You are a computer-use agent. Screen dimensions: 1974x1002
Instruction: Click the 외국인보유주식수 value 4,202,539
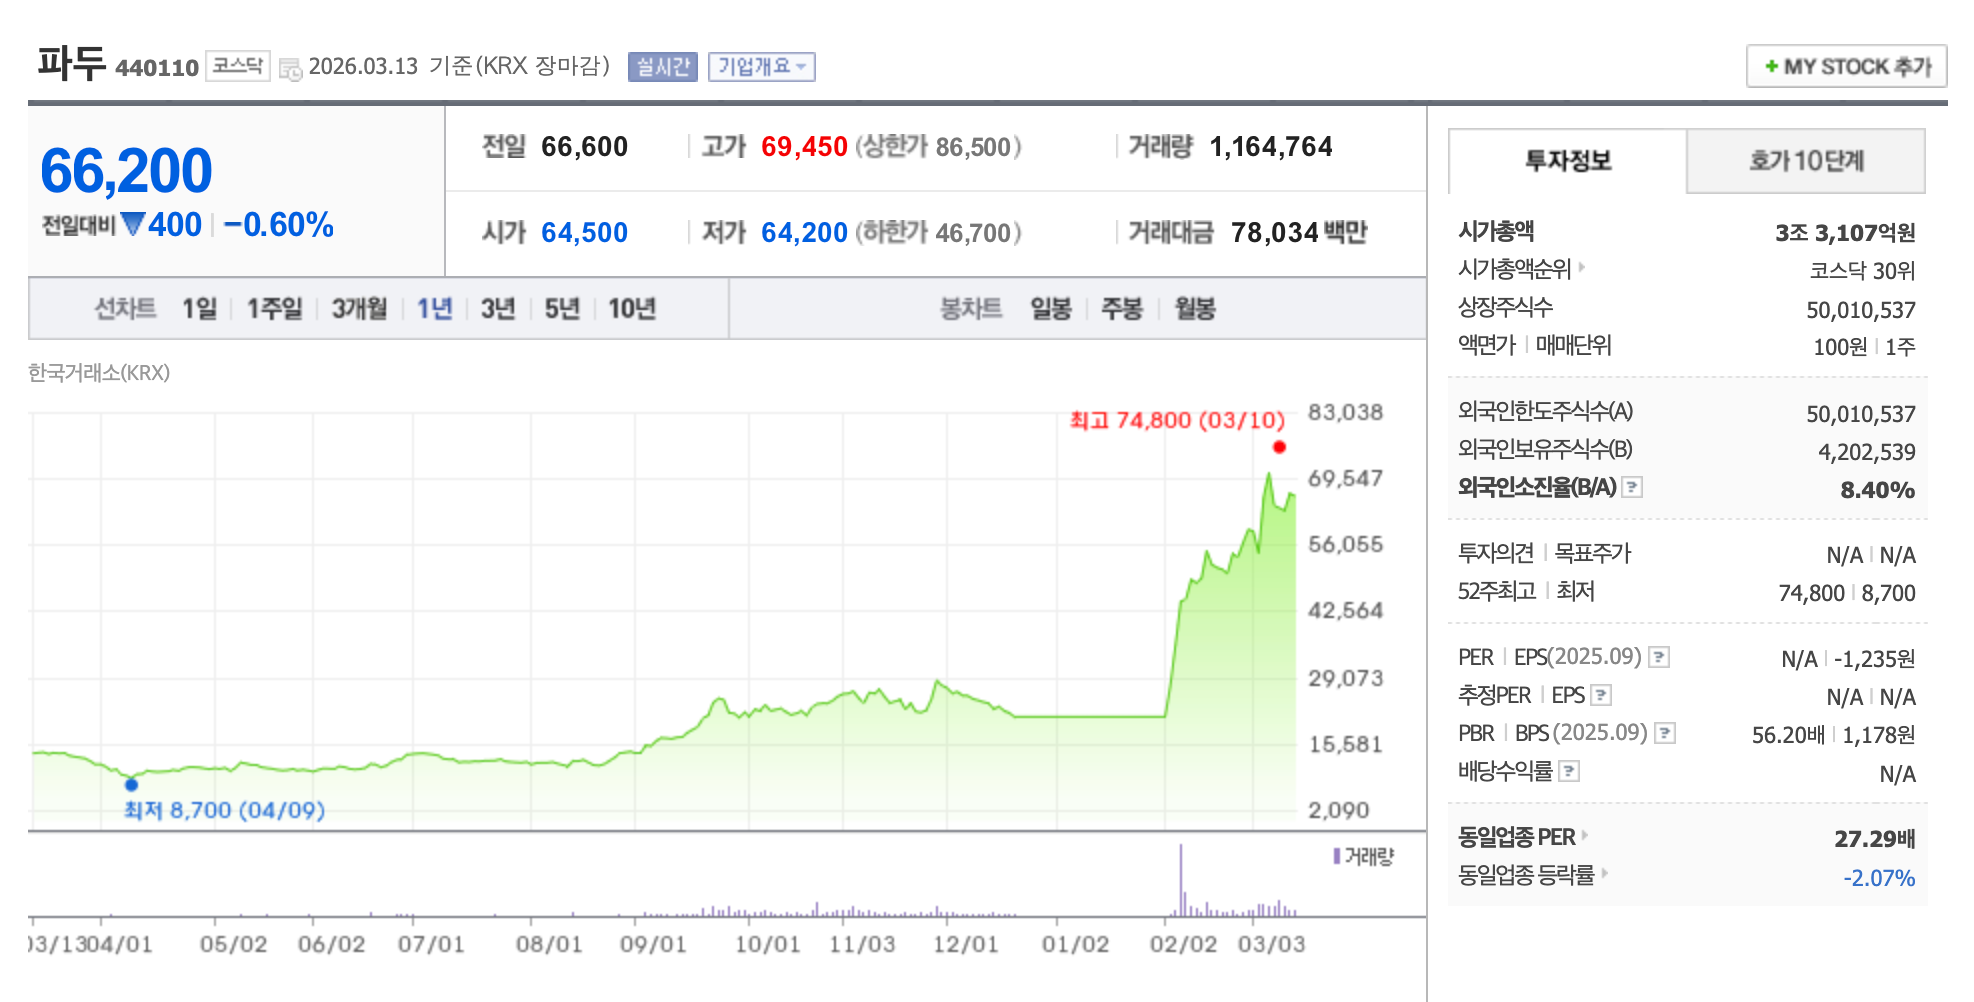(x=1866, y=452)
